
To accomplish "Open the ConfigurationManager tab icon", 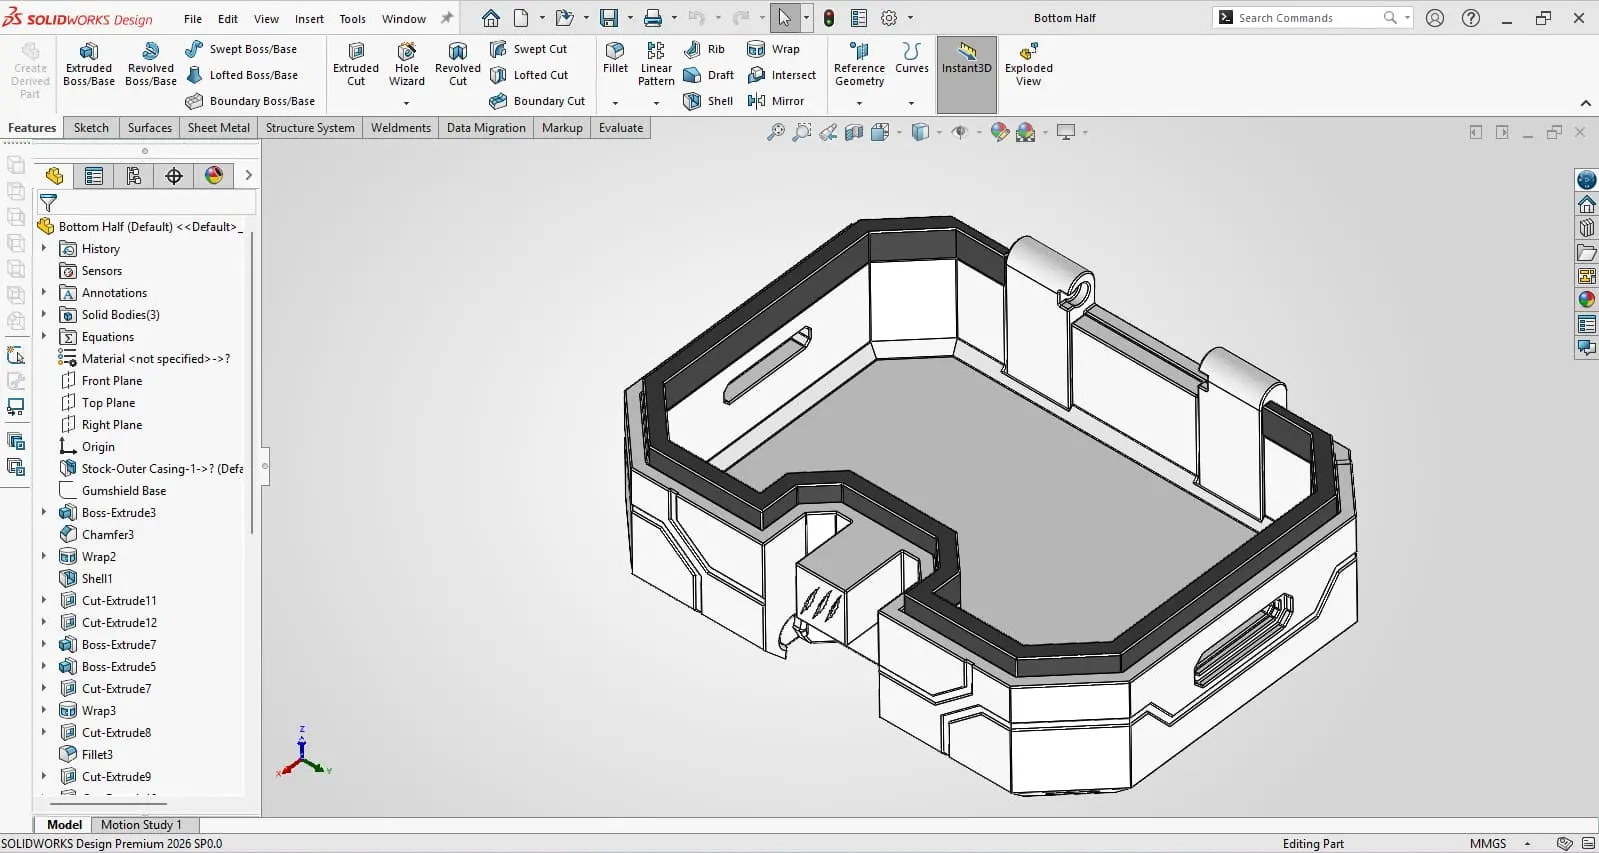I will pos(134,176).
